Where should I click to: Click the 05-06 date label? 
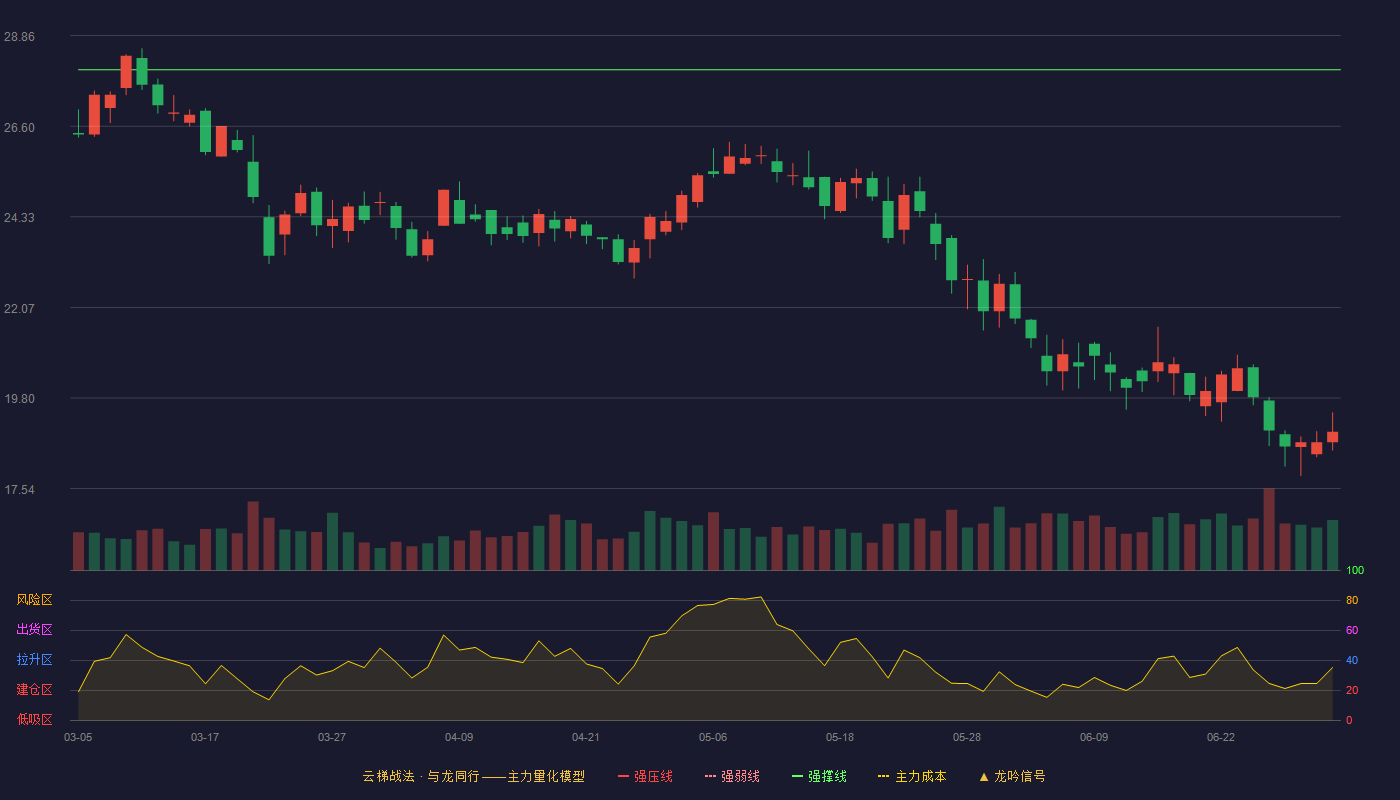(x=713, y=737)
